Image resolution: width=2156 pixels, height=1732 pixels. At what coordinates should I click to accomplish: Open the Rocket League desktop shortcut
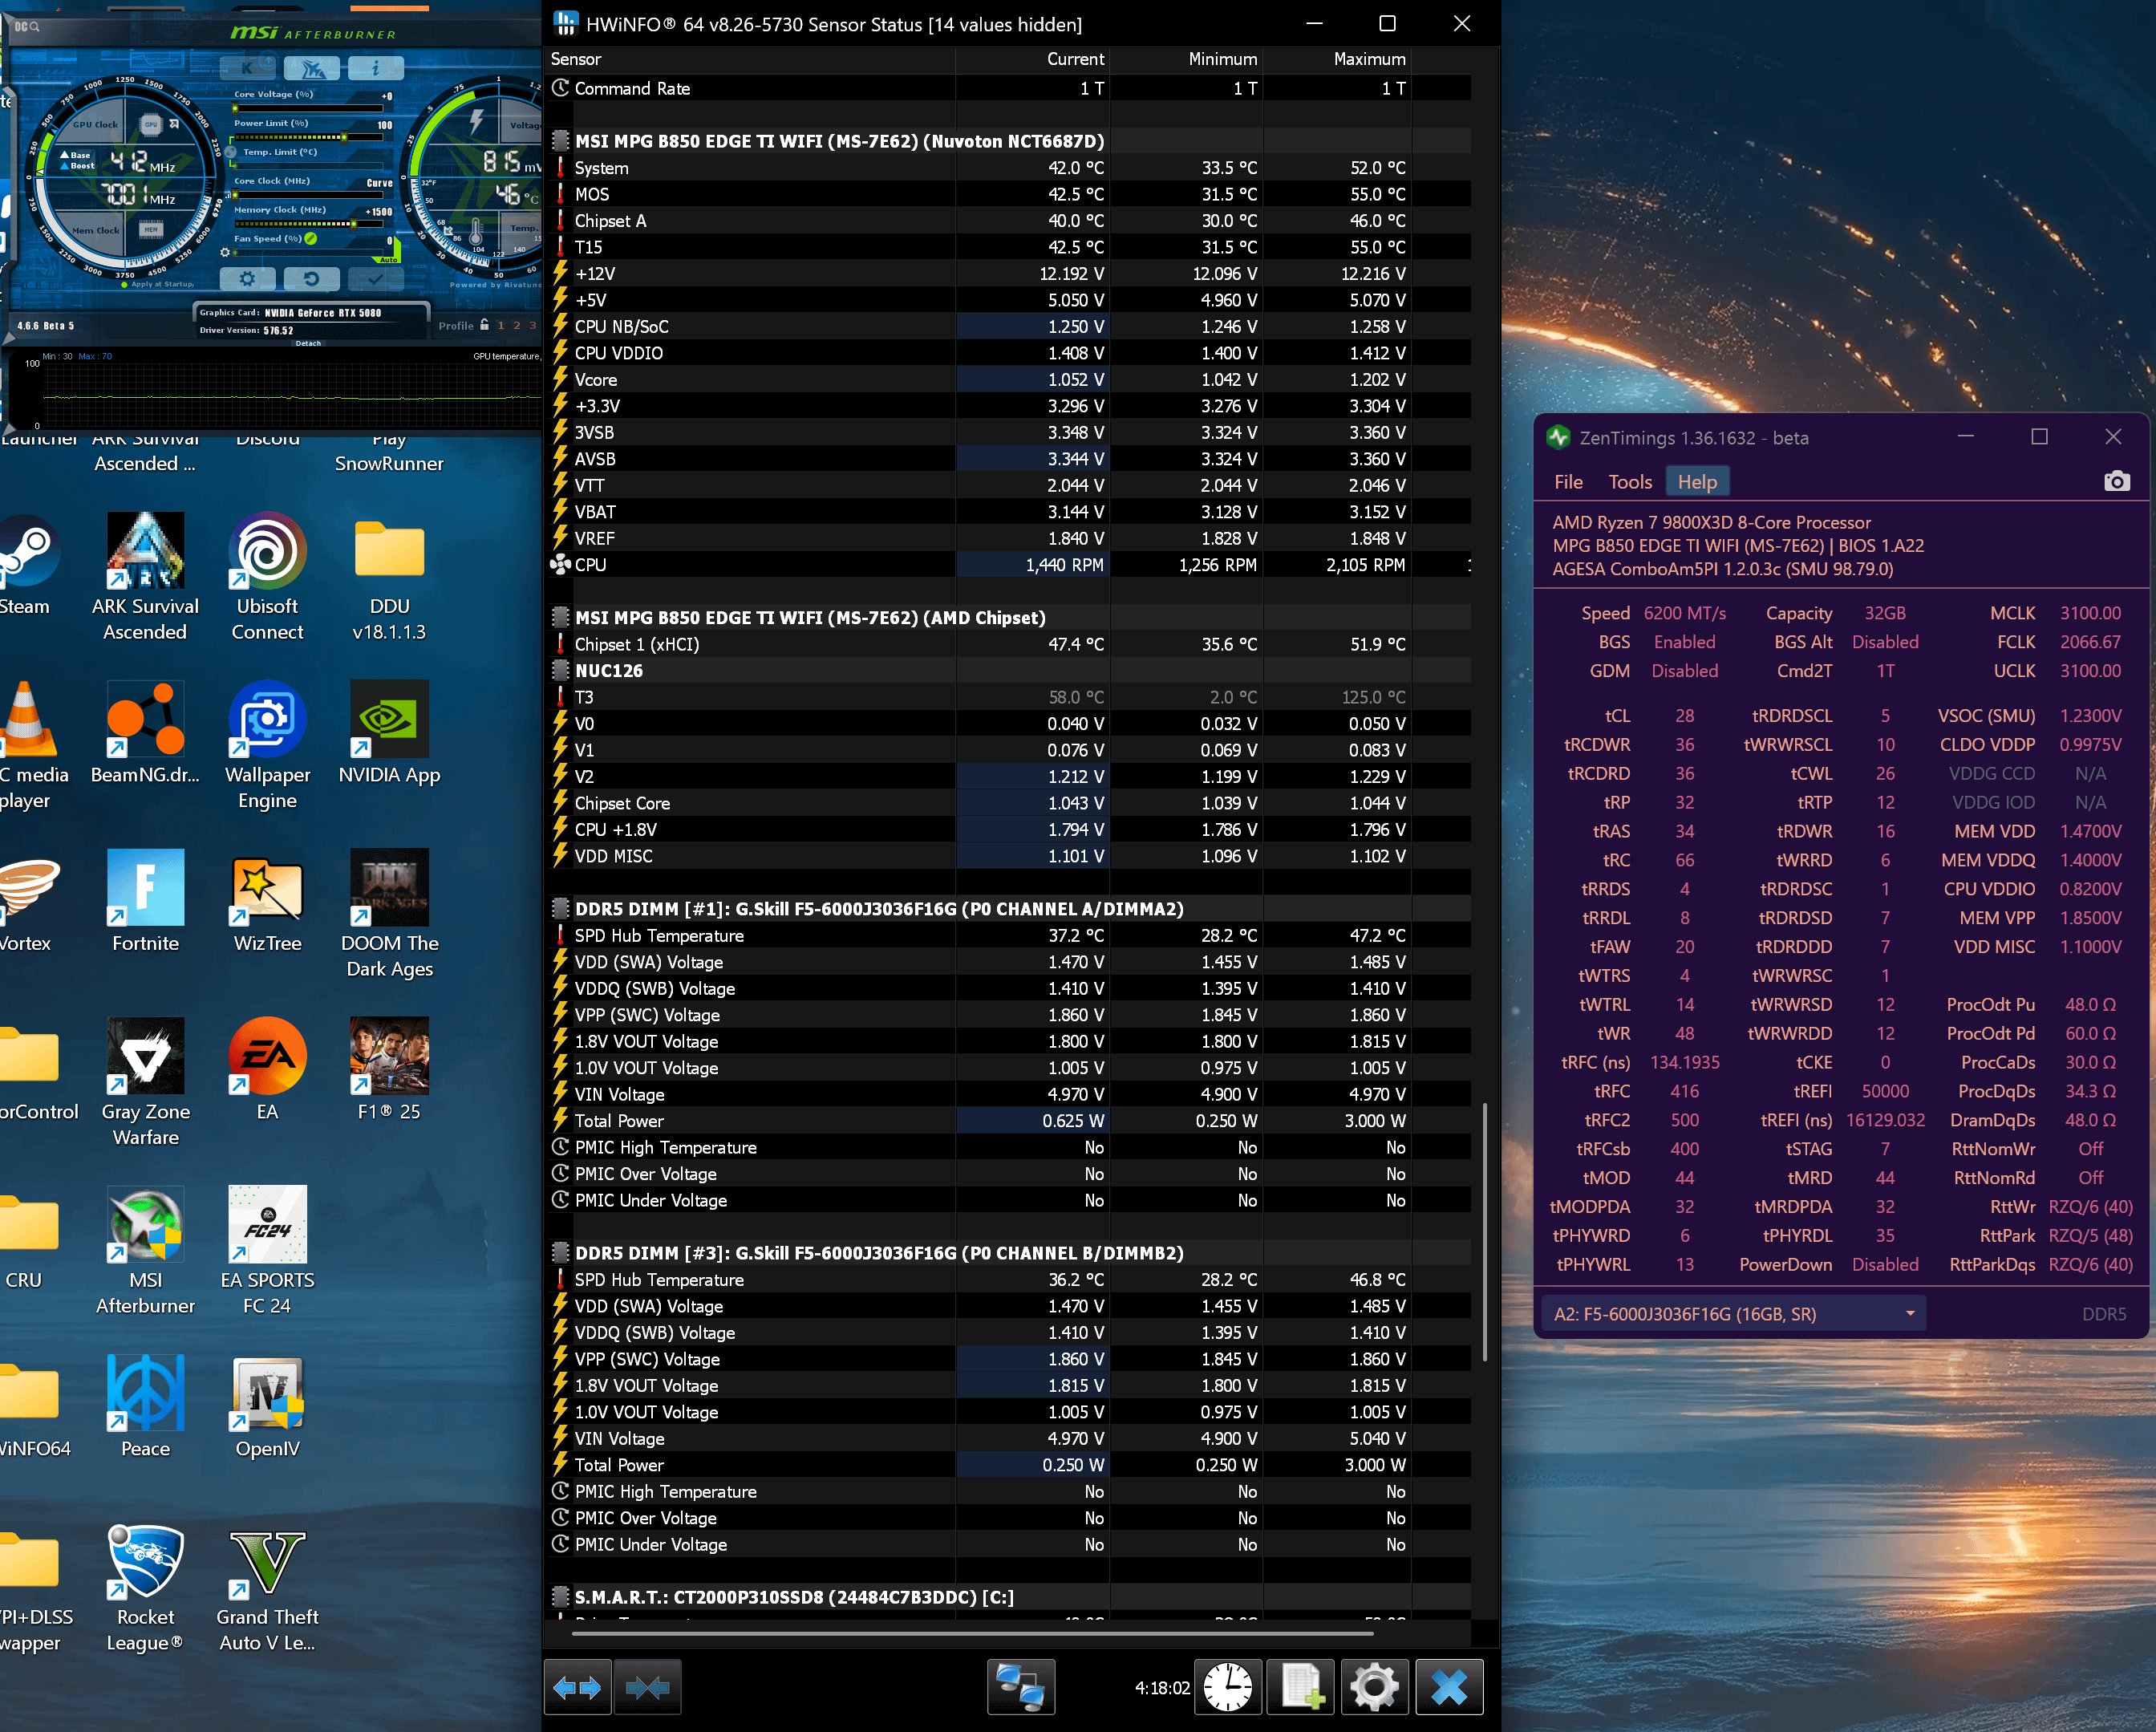(x=145, y=1588)
